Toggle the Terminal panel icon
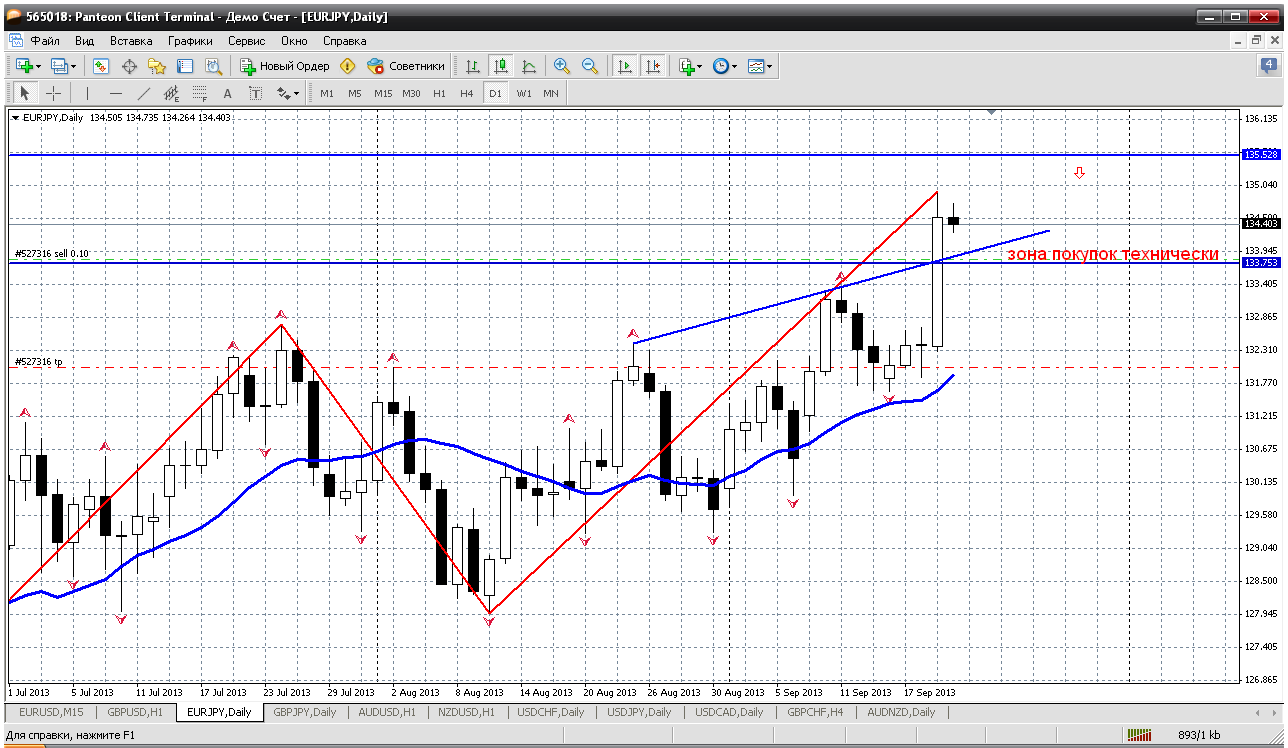 pos(185,66)
